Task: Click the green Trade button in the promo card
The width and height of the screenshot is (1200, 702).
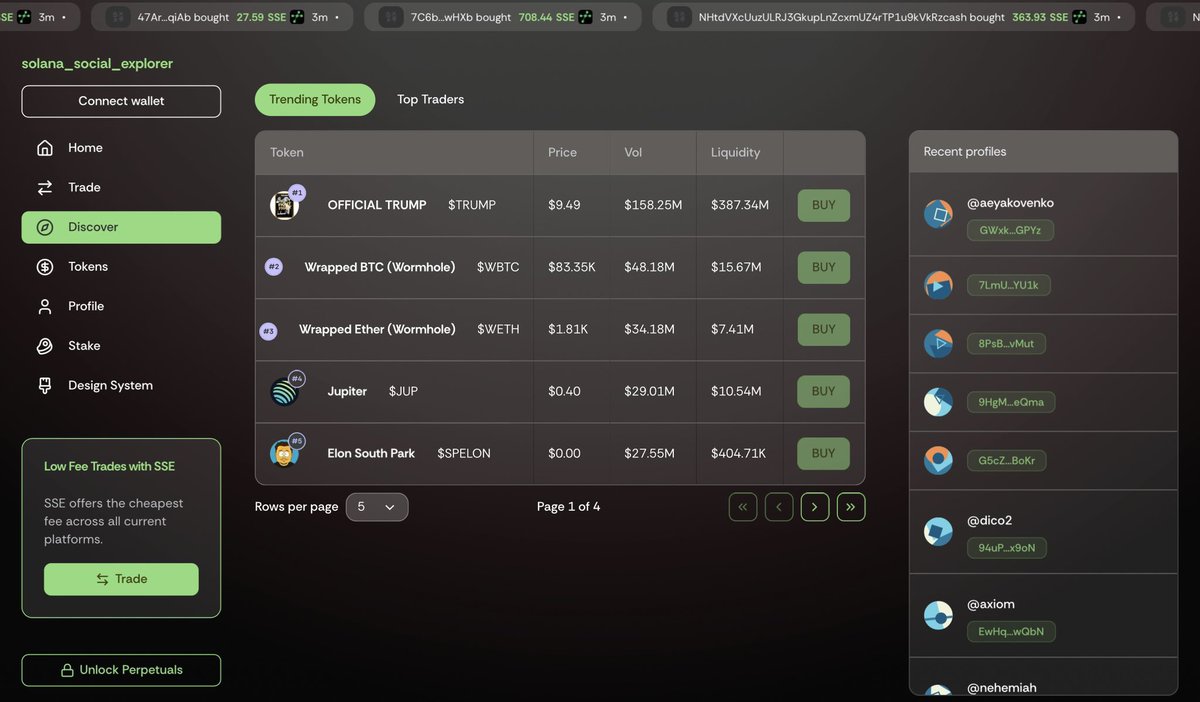Action: coord(121,579)
